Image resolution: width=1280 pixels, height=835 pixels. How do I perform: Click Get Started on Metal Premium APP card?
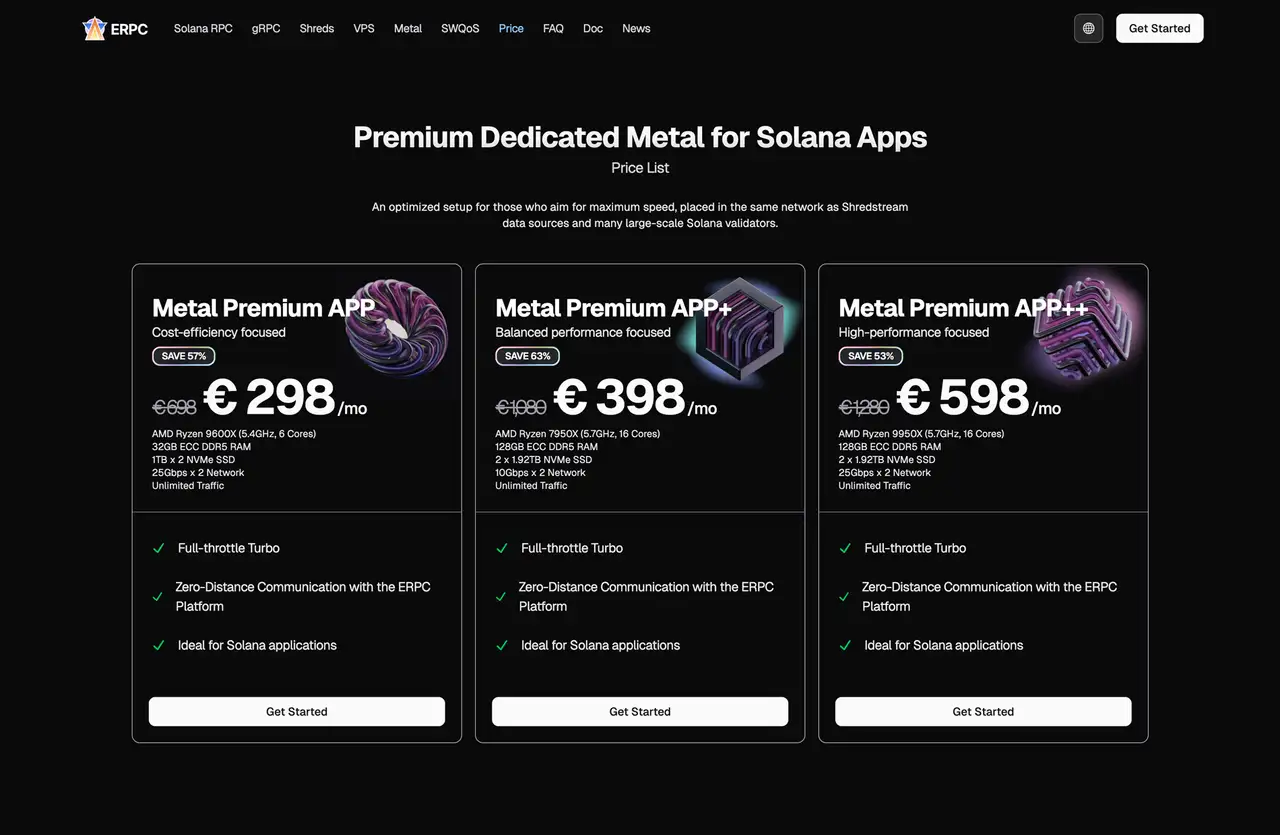pyautogui.click(x=296, y=711)
